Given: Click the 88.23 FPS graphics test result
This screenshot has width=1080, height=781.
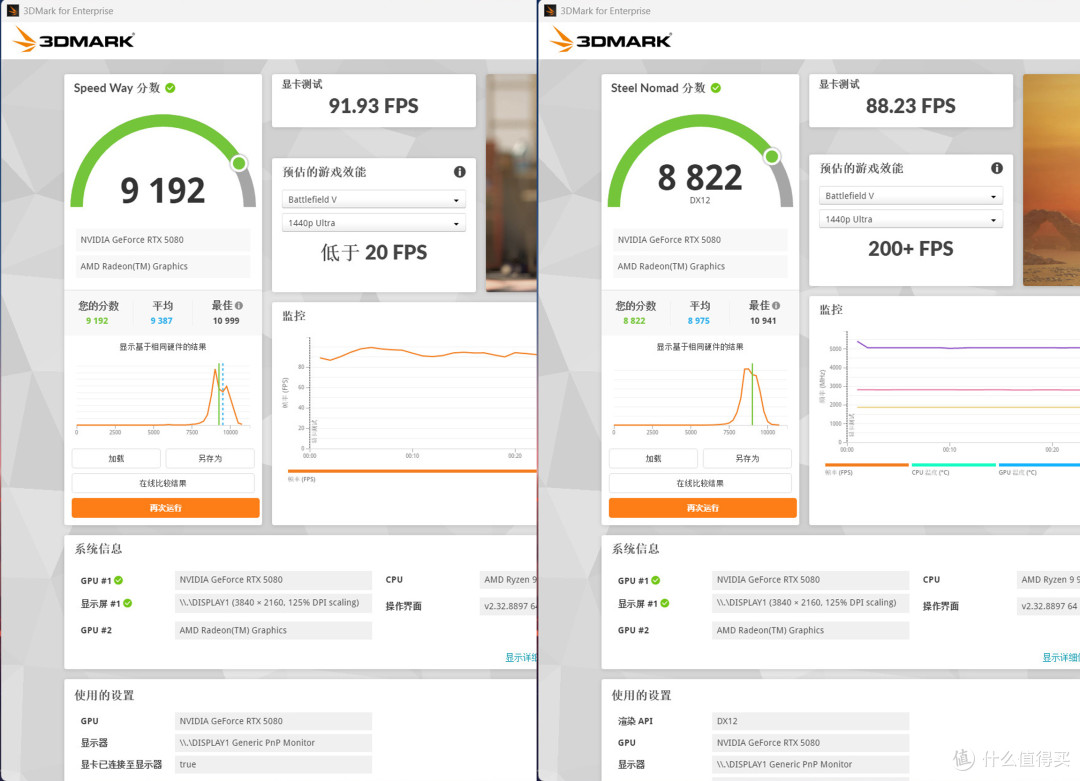Looking at the screenshot, I should [x=911, y=105].
